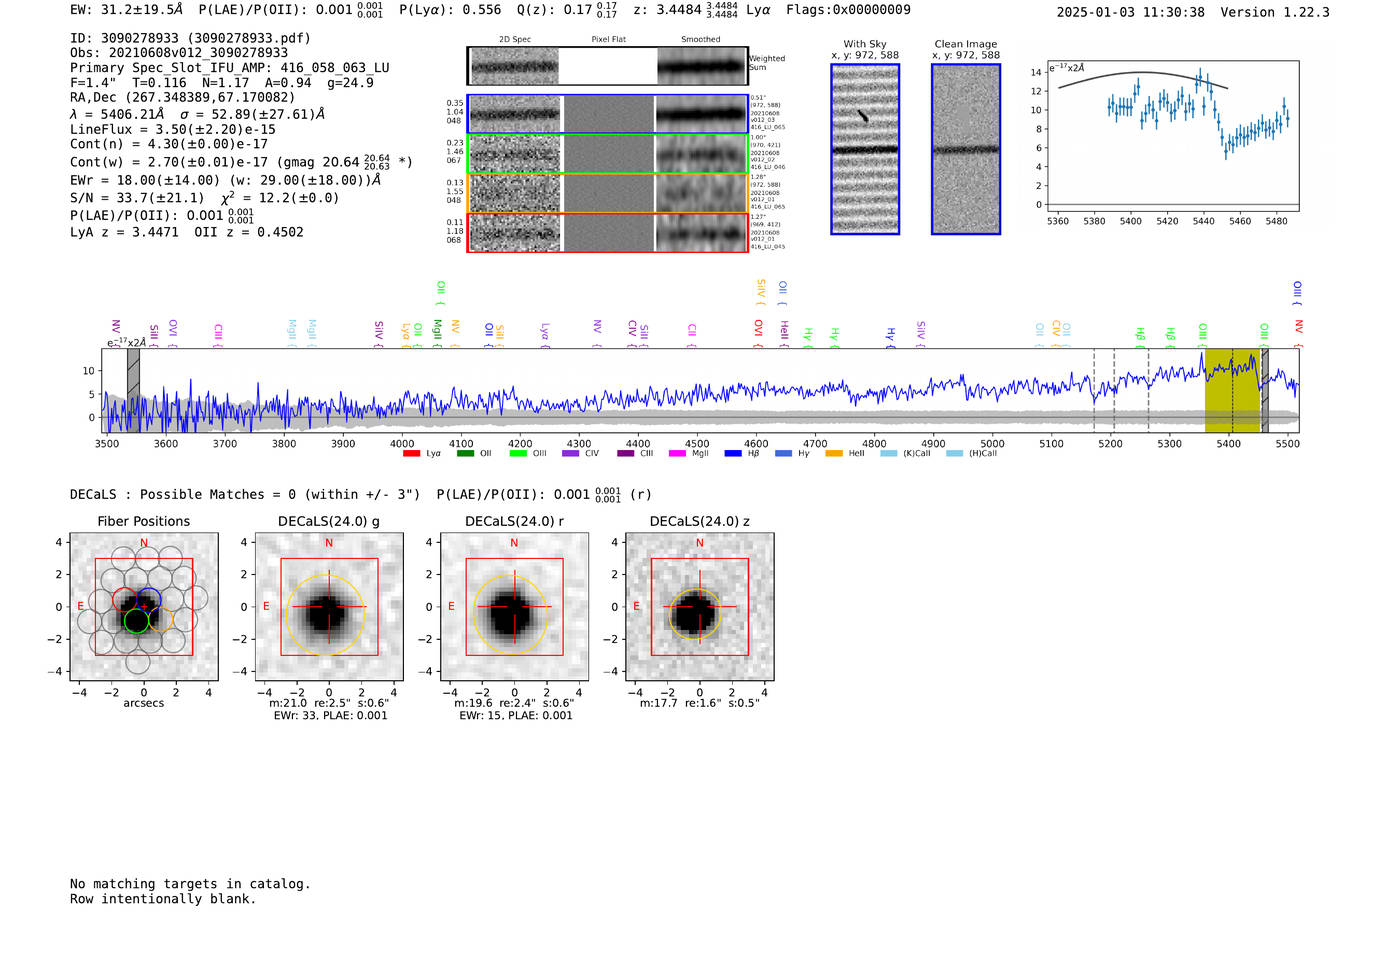This screenshot has height=953, width=1400.
Task: Click the blue-bordered 2D spectrum row
Action: (x=607, y=114)
